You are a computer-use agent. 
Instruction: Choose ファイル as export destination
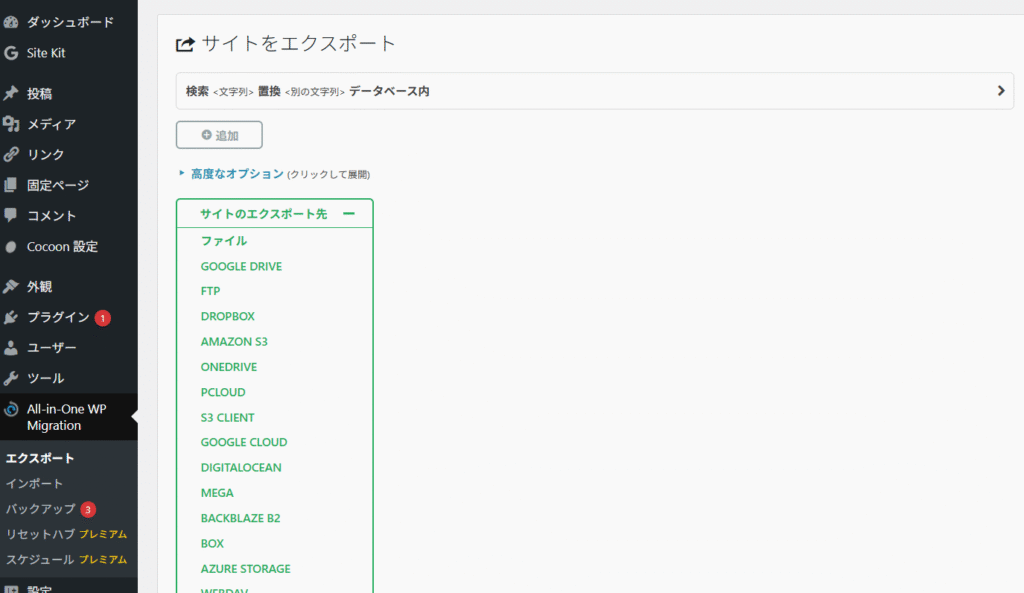(224, 241)
